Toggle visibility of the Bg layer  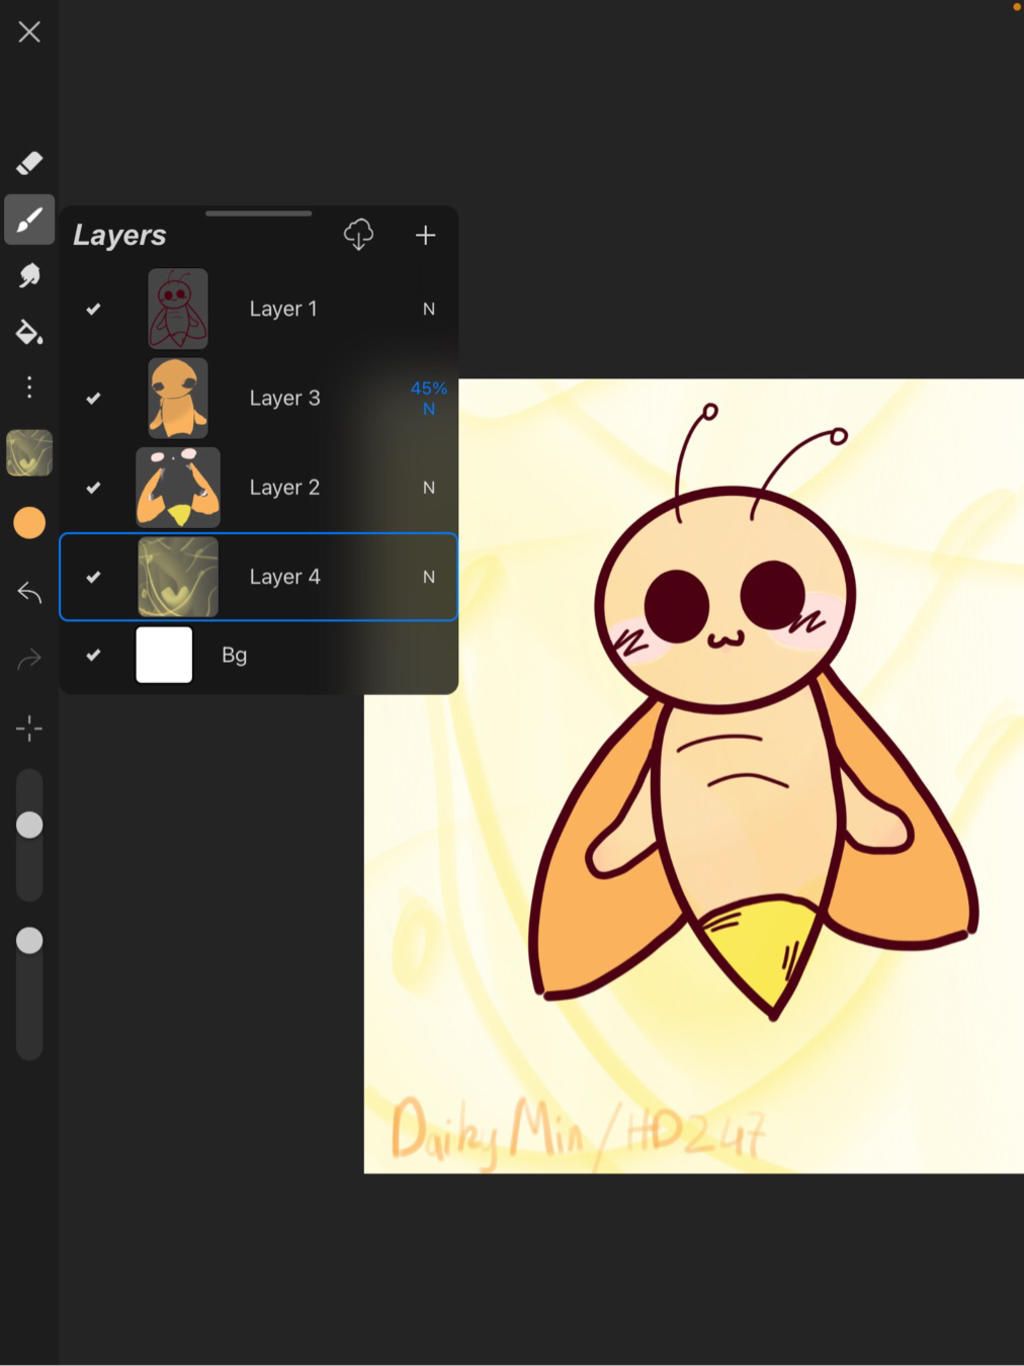93,655
